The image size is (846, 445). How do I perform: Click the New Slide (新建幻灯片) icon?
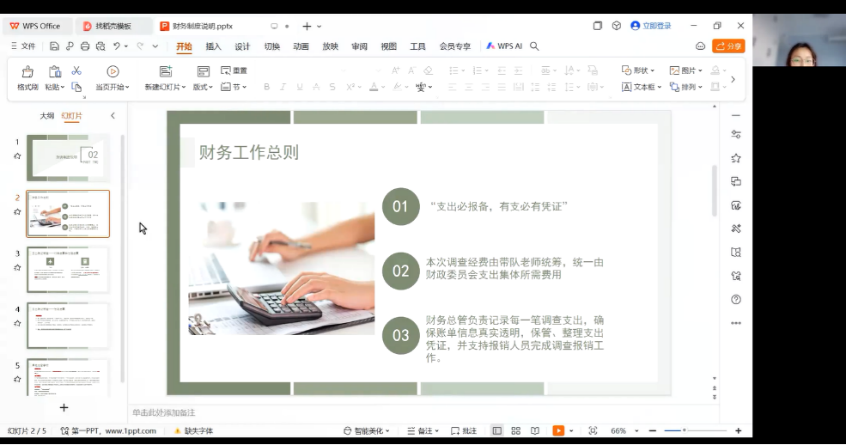(x=166, y=72)
